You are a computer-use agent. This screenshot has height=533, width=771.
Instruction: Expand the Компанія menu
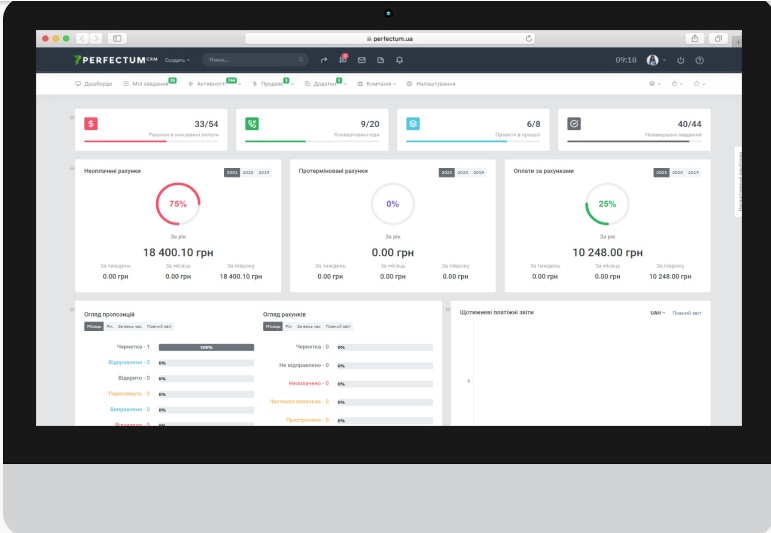(376, 84)
